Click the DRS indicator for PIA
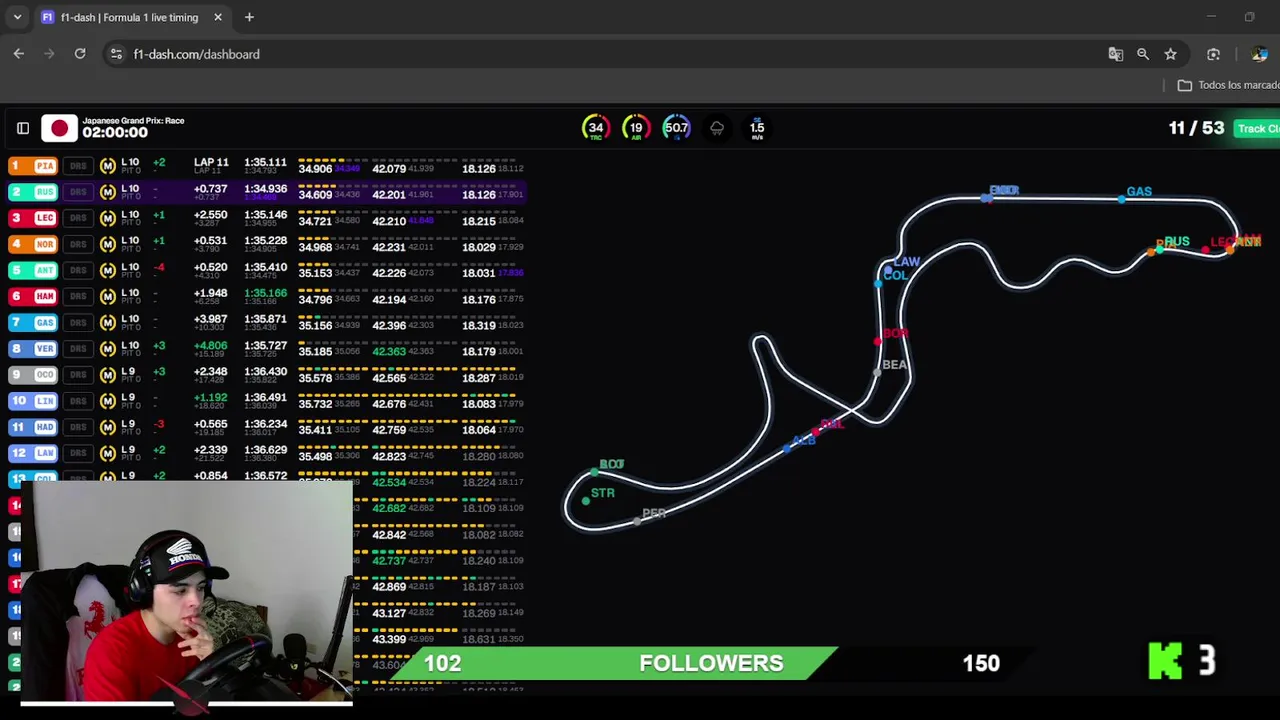 (x=78, y=166)
